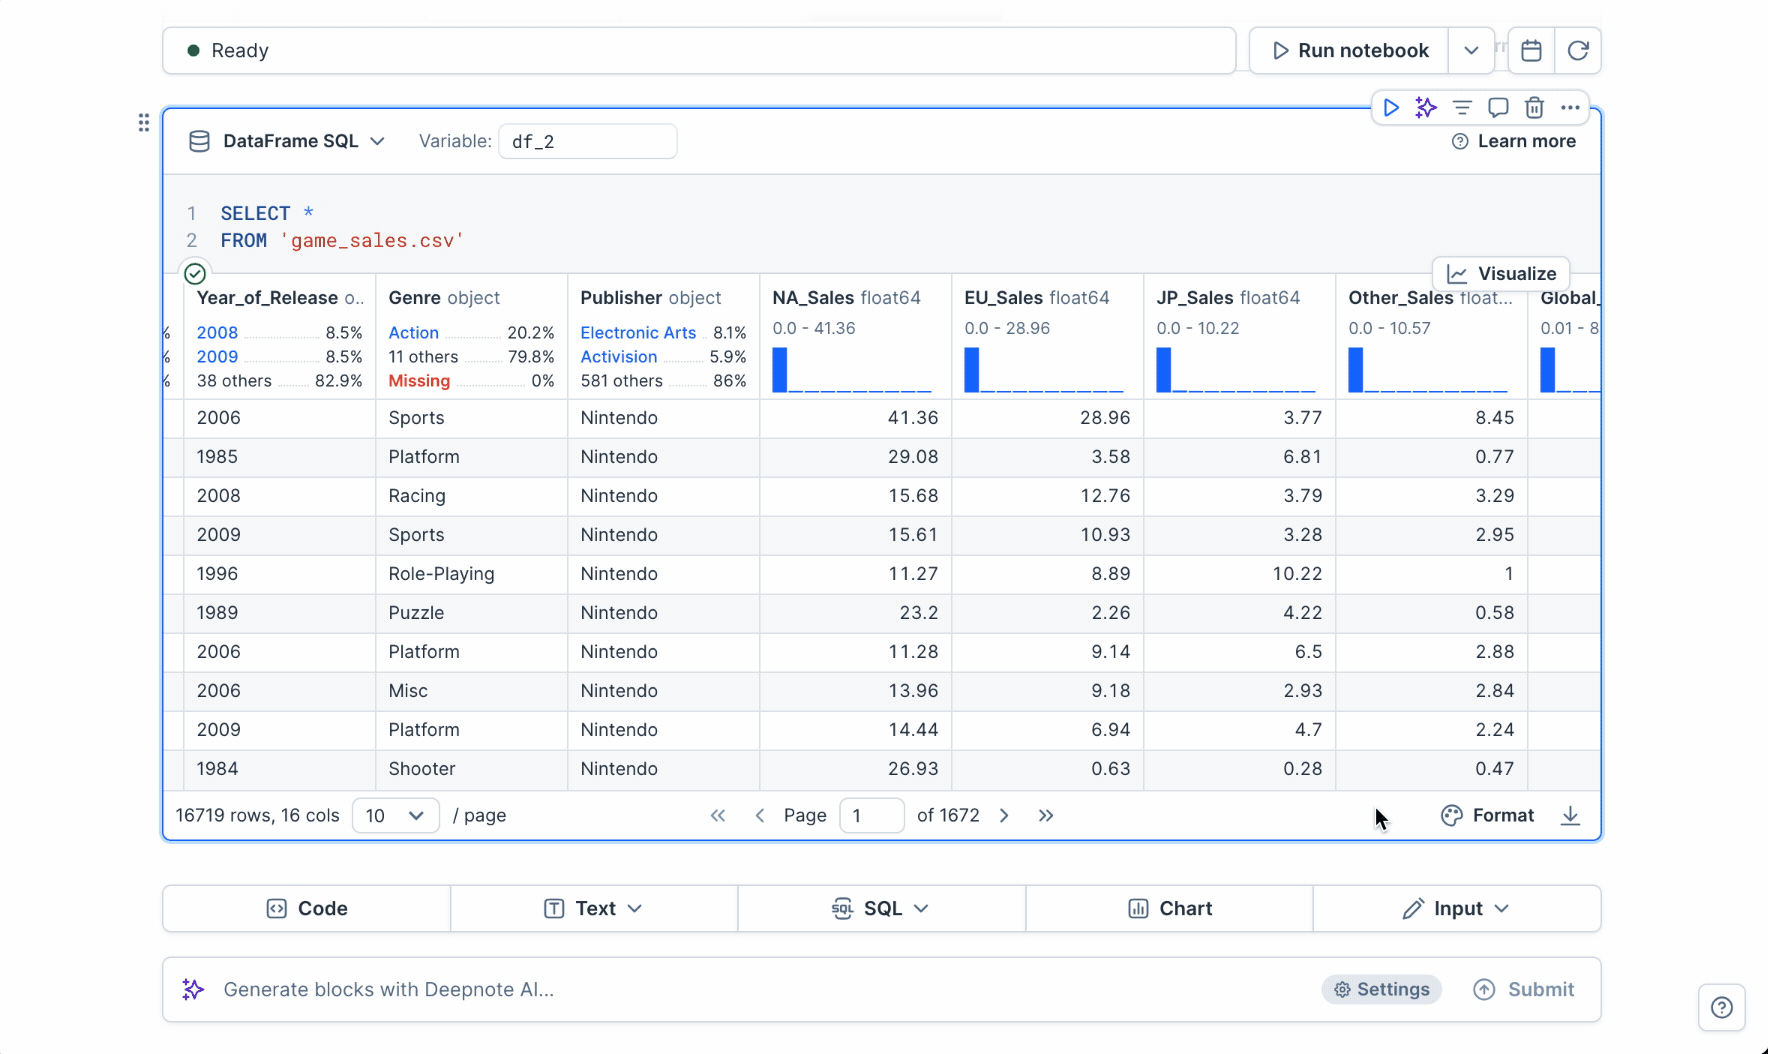This screenshot has width=1768, height=1054.
Task: Filter by Electronic Arts publisher
Action: (638, 333)
